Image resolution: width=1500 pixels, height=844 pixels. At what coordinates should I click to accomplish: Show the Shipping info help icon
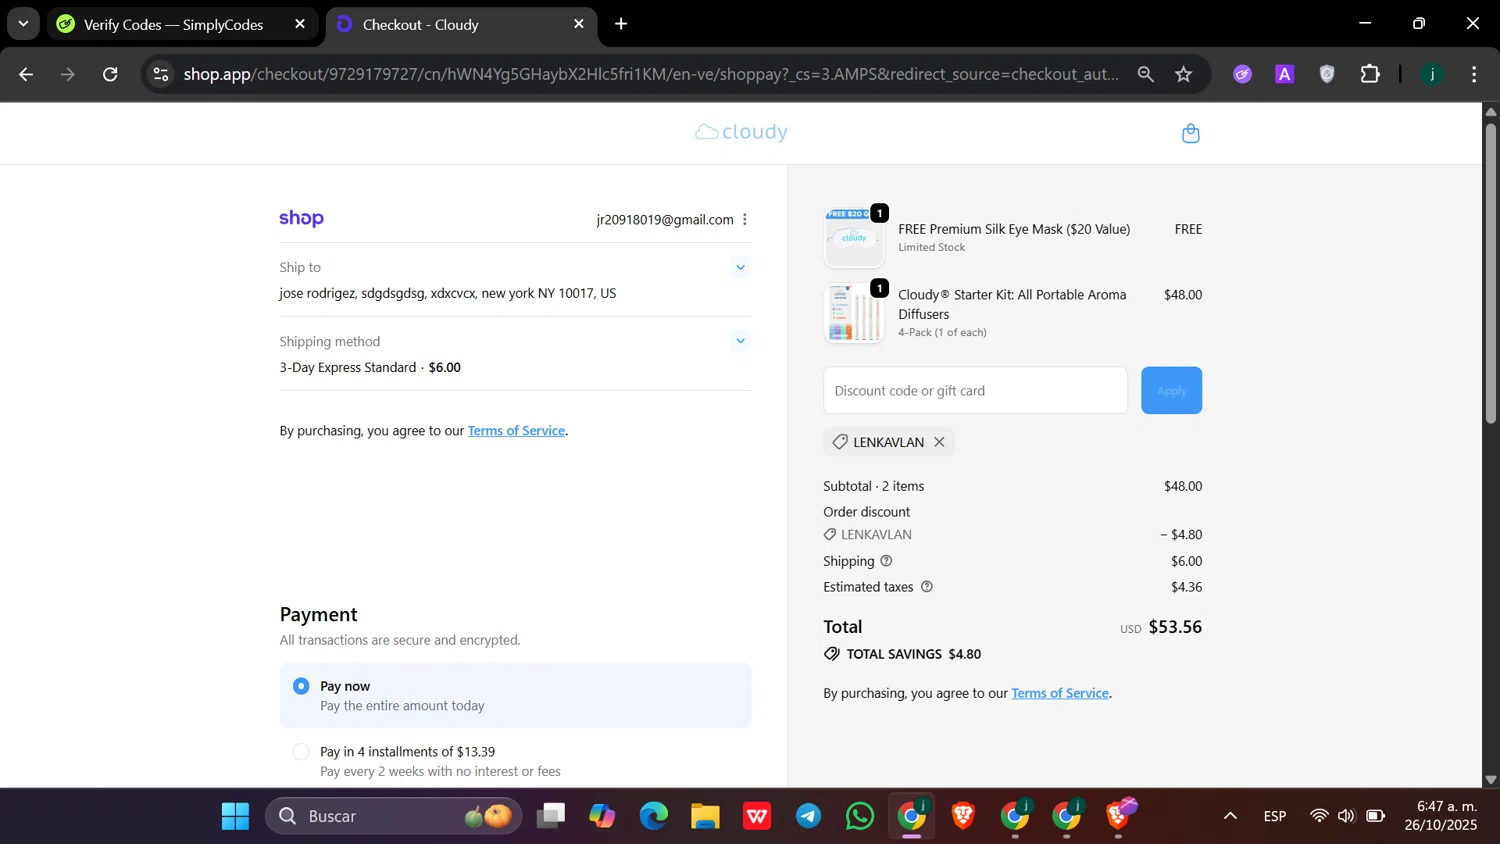[886, 561]
